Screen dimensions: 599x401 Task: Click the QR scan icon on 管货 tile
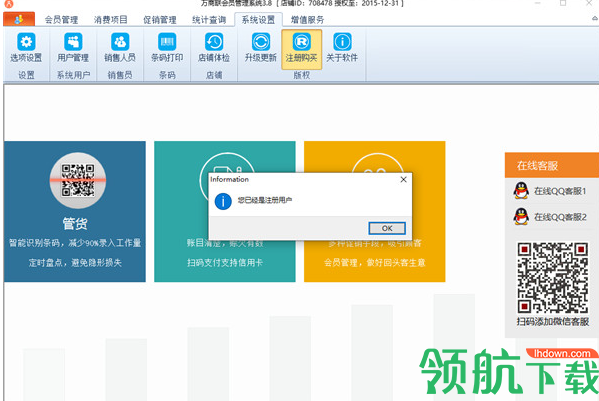pyautogui.click(x=78, y=180)
